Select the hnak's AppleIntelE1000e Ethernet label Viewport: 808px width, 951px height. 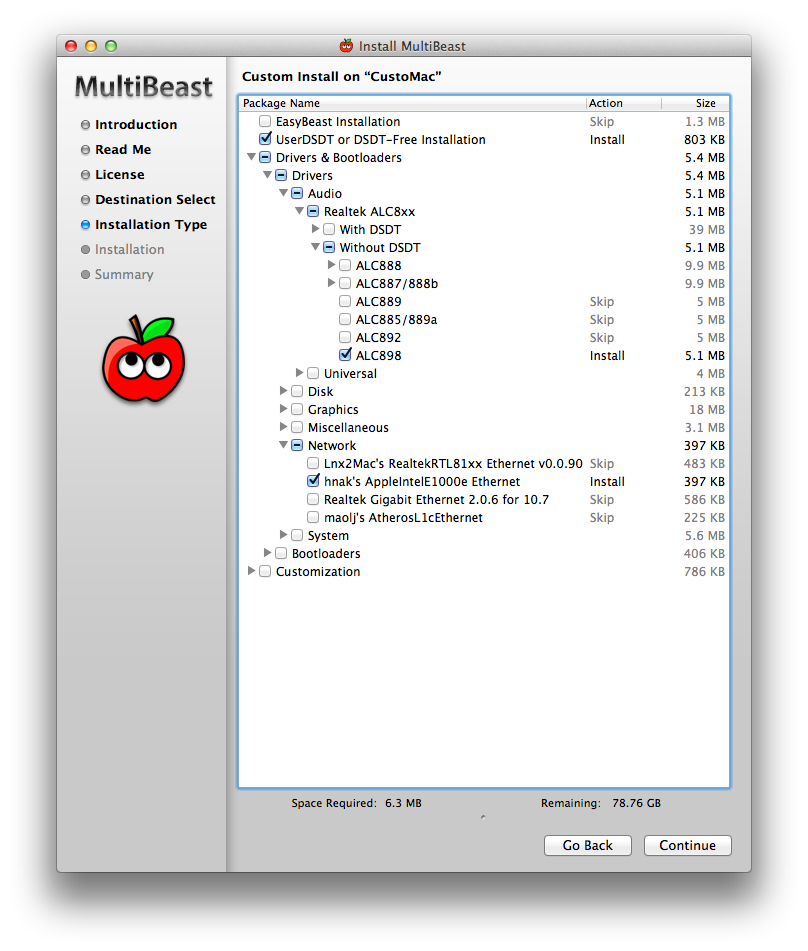pyautogui.click(x=422, y=482)
